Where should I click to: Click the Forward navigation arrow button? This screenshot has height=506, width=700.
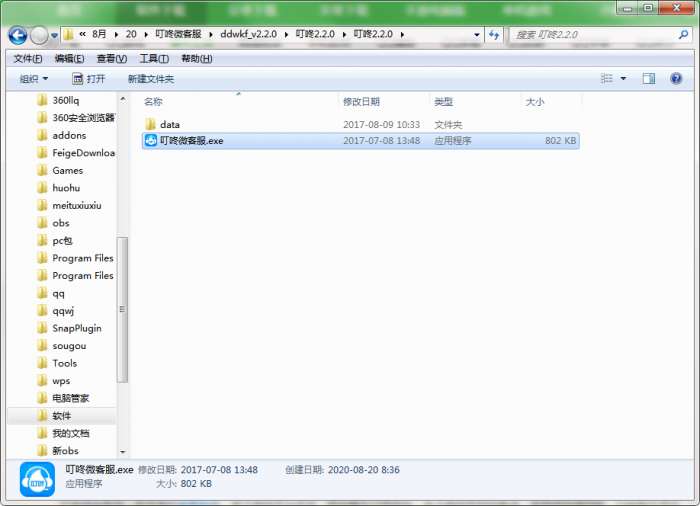point(39,35)
